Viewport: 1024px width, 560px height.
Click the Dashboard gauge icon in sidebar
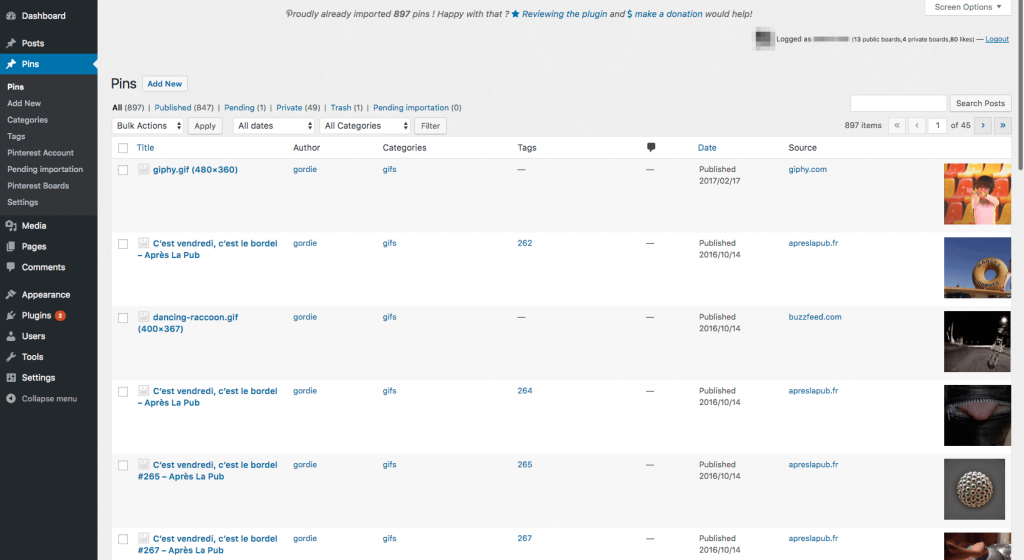11,16
